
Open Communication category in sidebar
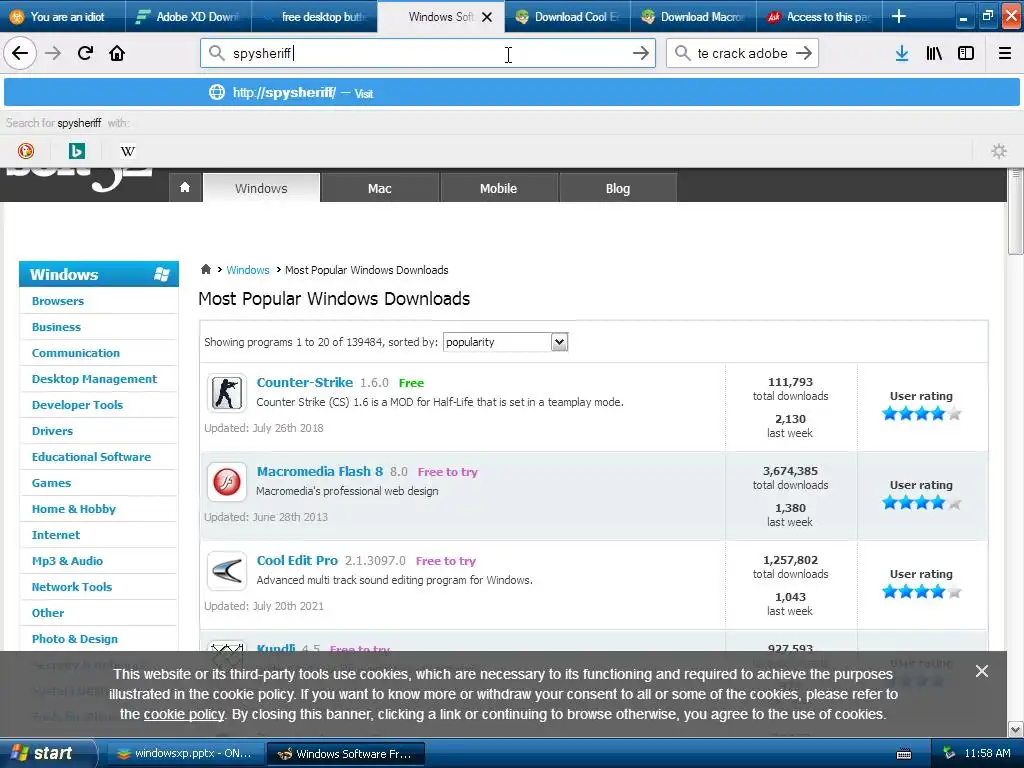pyautogui.click(x=76, y=353)
